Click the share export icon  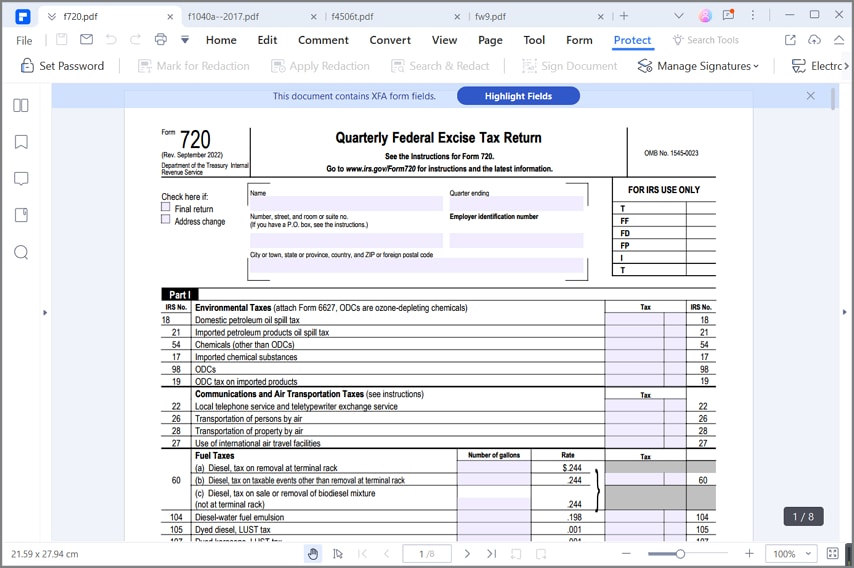click(x=790, y=40)
